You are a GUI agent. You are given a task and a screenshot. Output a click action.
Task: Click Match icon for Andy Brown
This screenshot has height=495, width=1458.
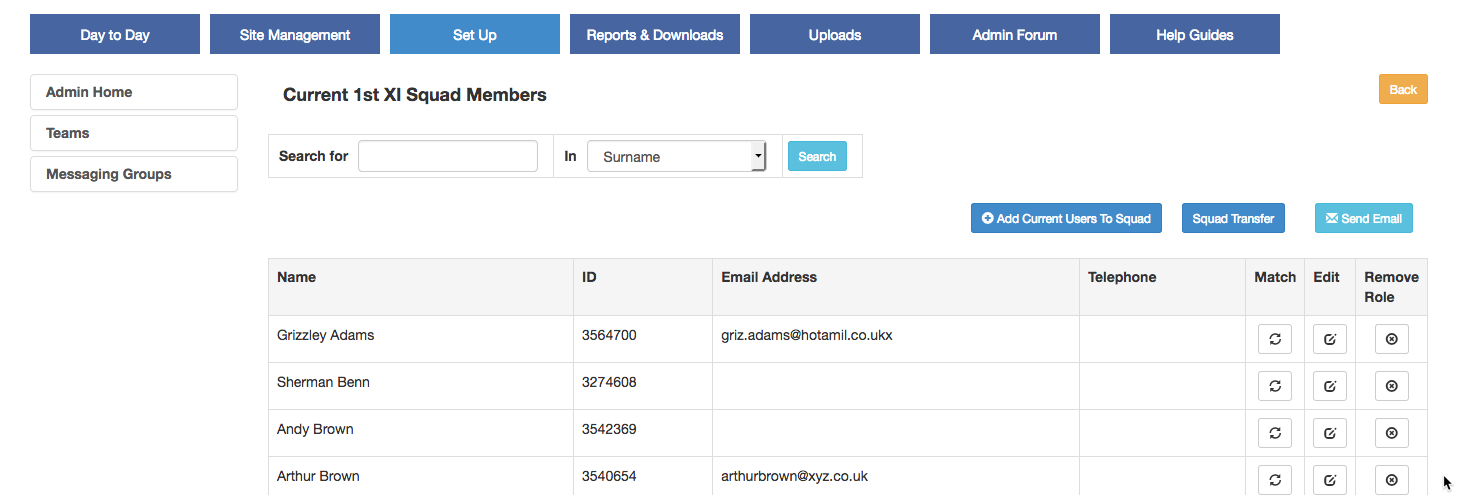(1274, 433)
